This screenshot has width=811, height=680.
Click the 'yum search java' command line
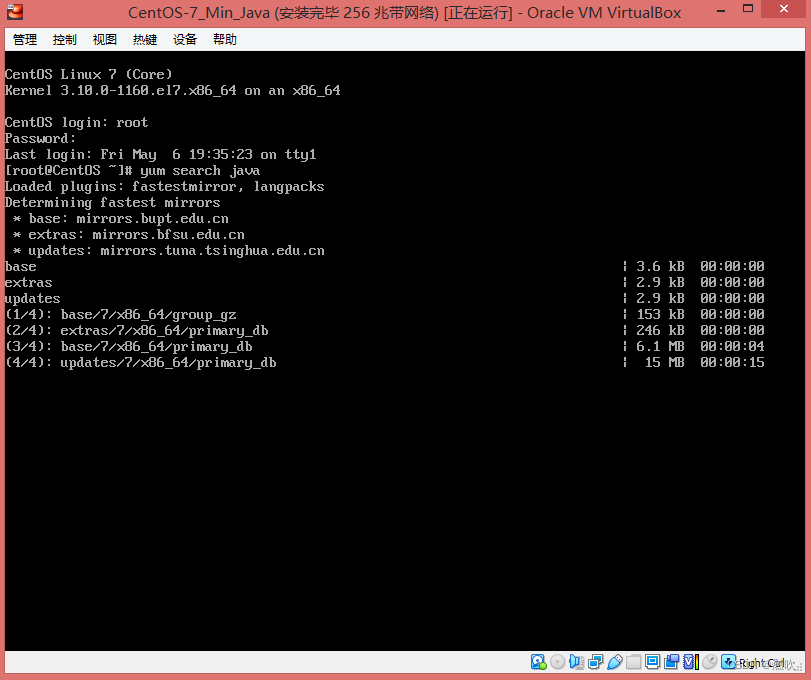(x=132, y=171)
